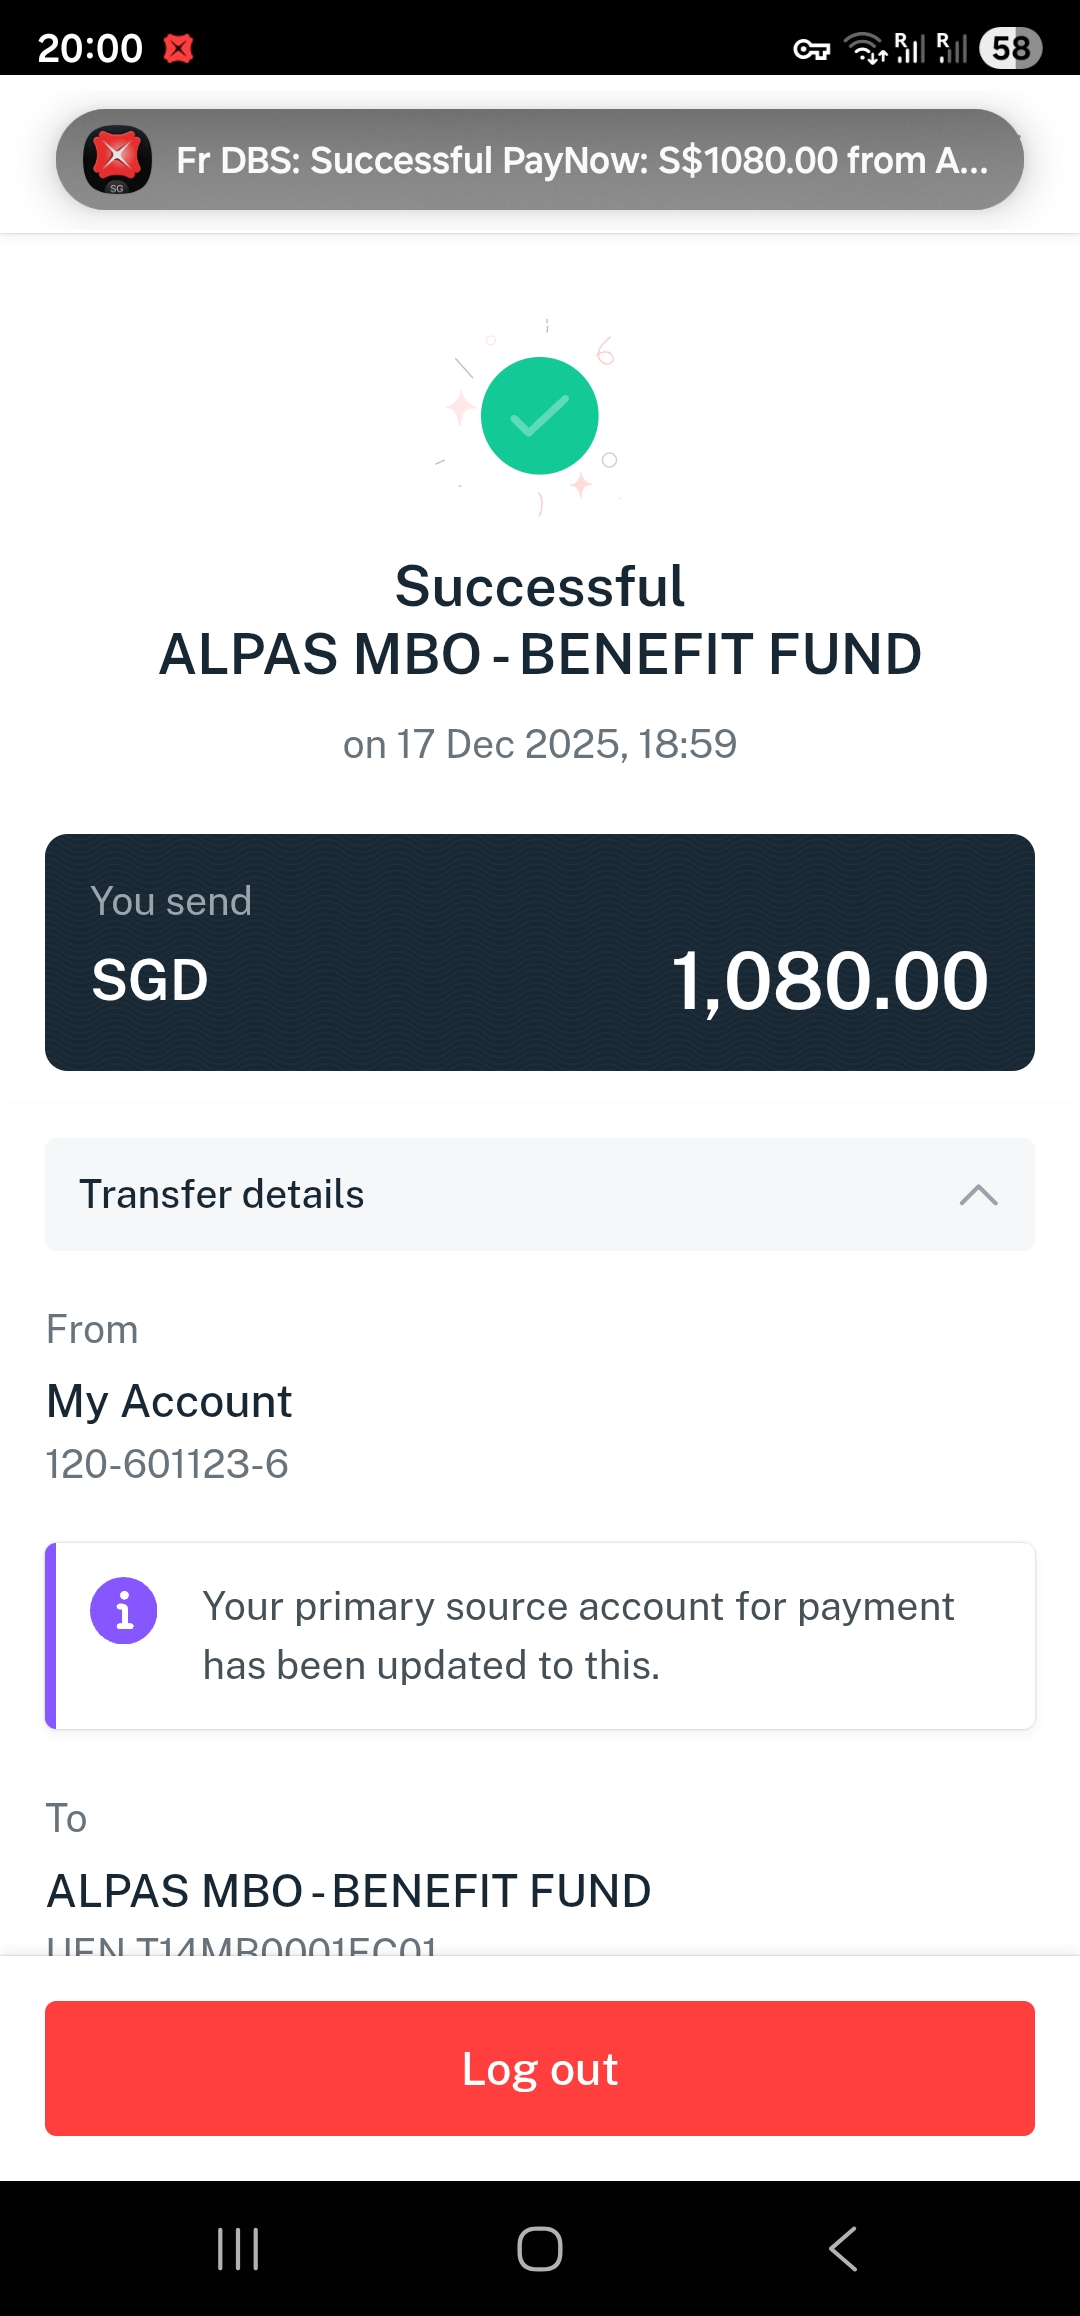The height and width of the screenshot is (2316, 1080).
Task: Open Android recent apps navigation button
Action: (x=238, y=2249)
